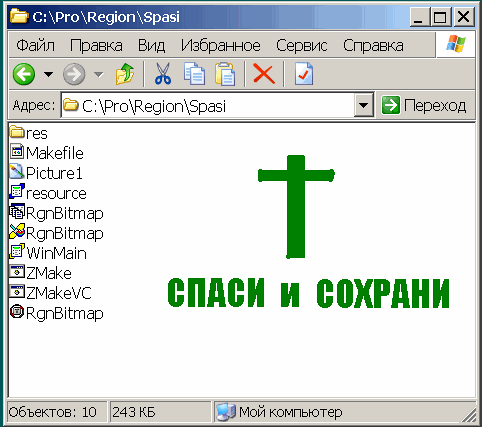Click the file name Makefile
Screen dimensions: 482x427
click(55, 153)
